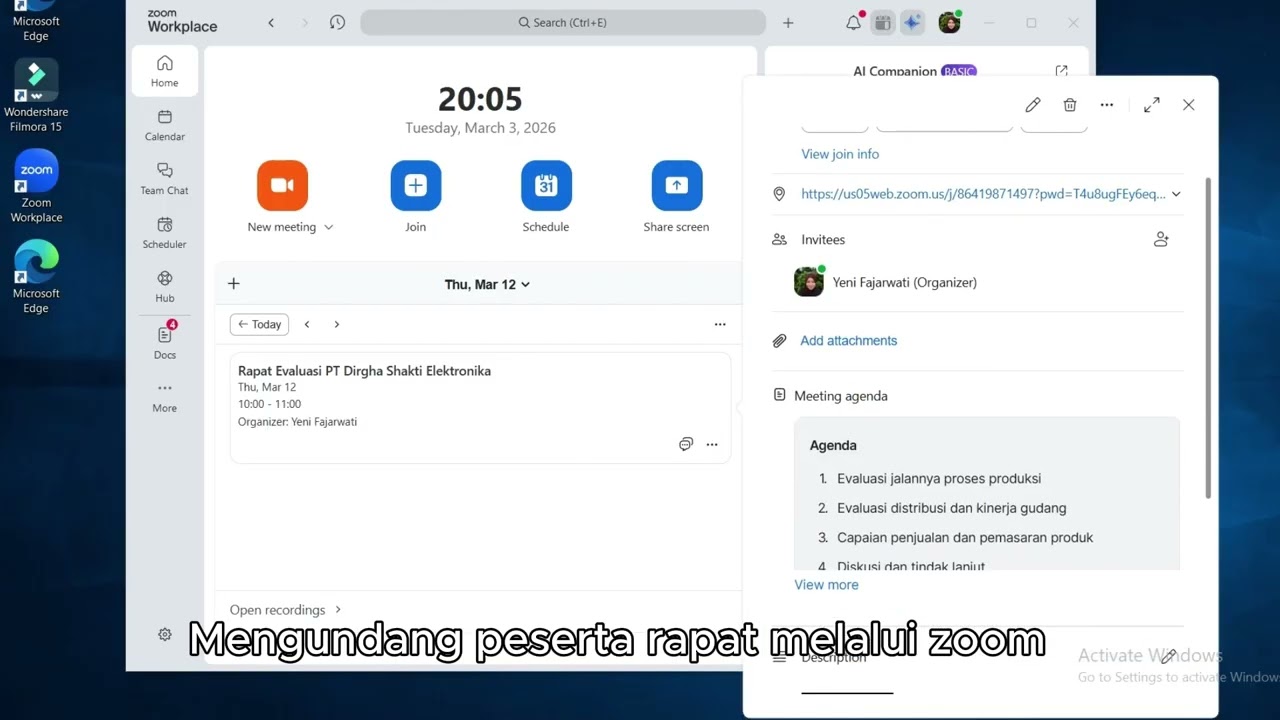
Task: Open Wondershare Filmora 15 desktop shortcut
Action: (36, 96)
